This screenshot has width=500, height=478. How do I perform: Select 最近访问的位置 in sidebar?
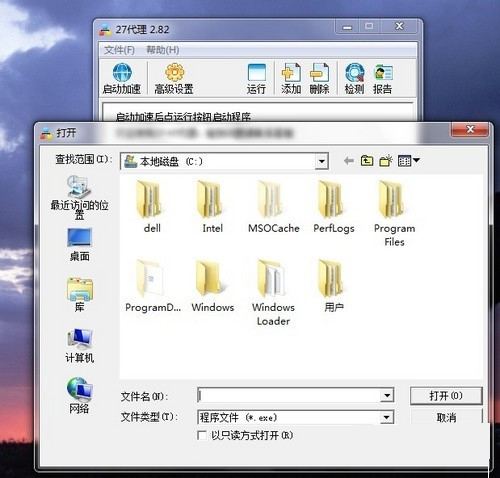point(79,197)
